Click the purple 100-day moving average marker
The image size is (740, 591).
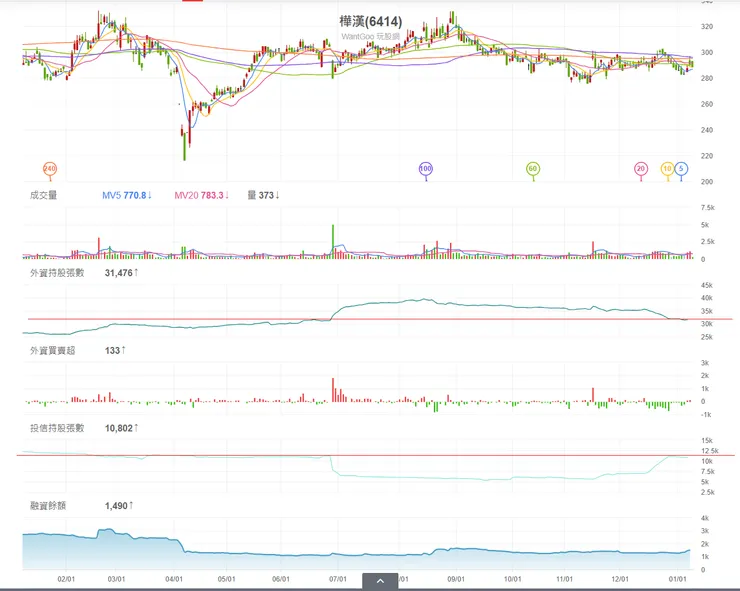(x=426, y=169)
